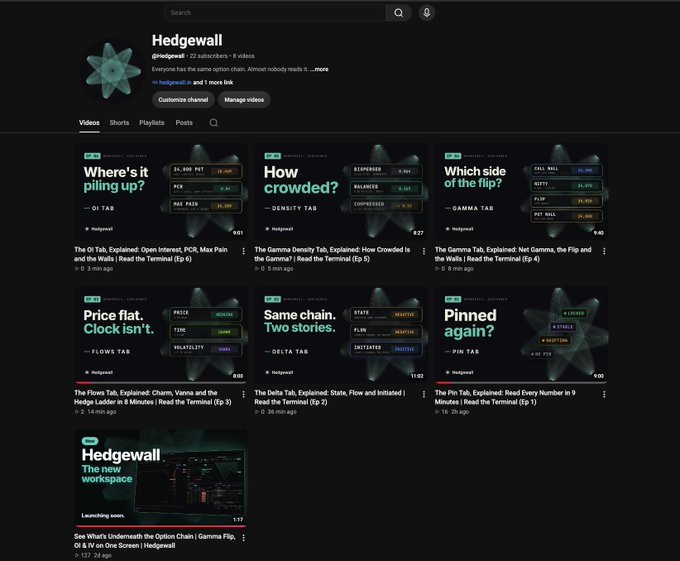Click the Flows Tab, Explained (Ep 3) title

tap(153, 397)
